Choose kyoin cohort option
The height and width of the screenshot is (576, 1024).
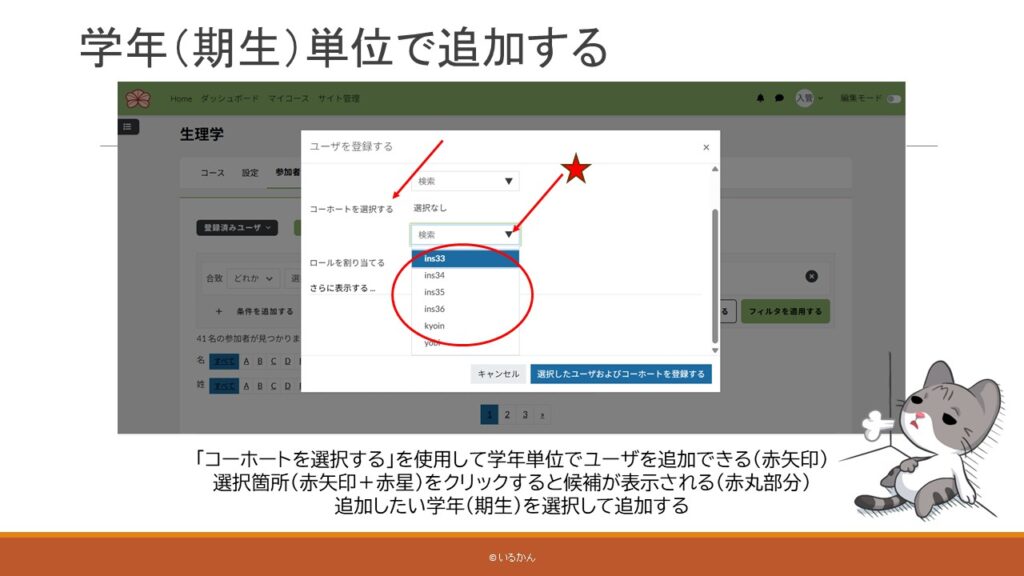point(435,326)
